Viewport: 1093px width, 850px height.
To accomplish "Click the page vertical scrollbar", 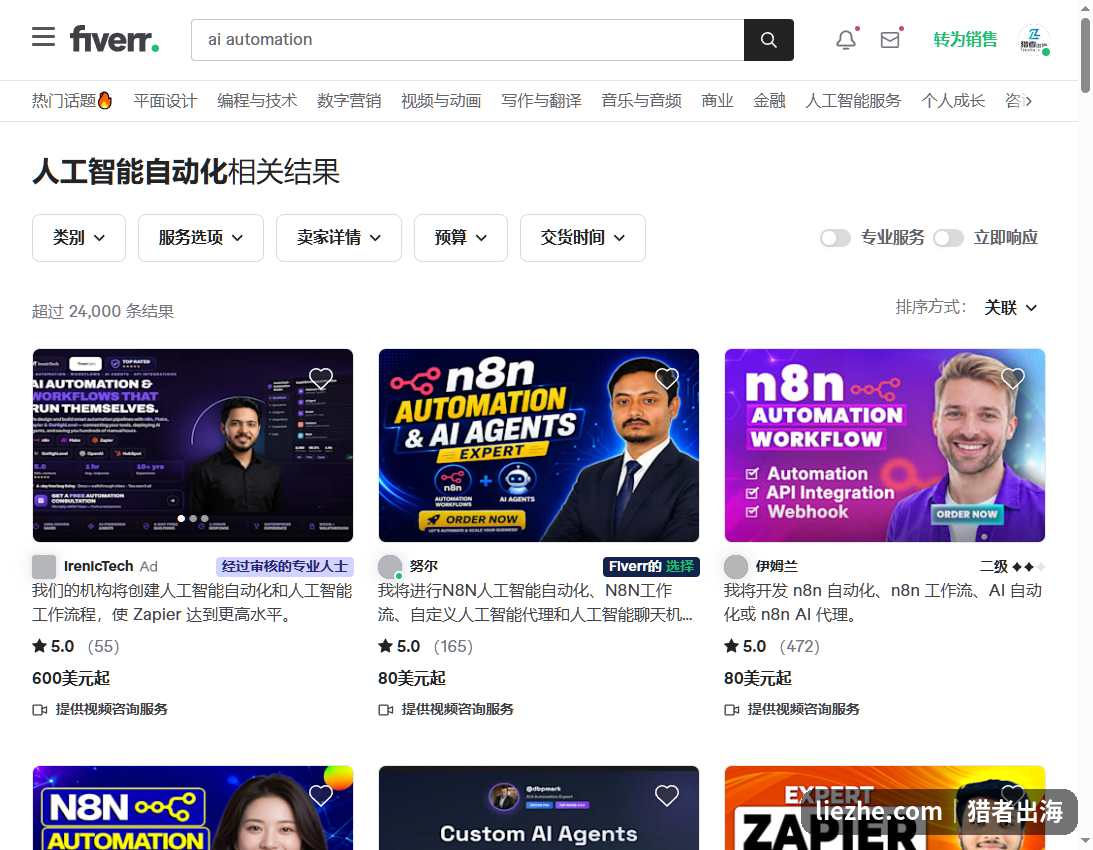I will (x=1085, y=56).
